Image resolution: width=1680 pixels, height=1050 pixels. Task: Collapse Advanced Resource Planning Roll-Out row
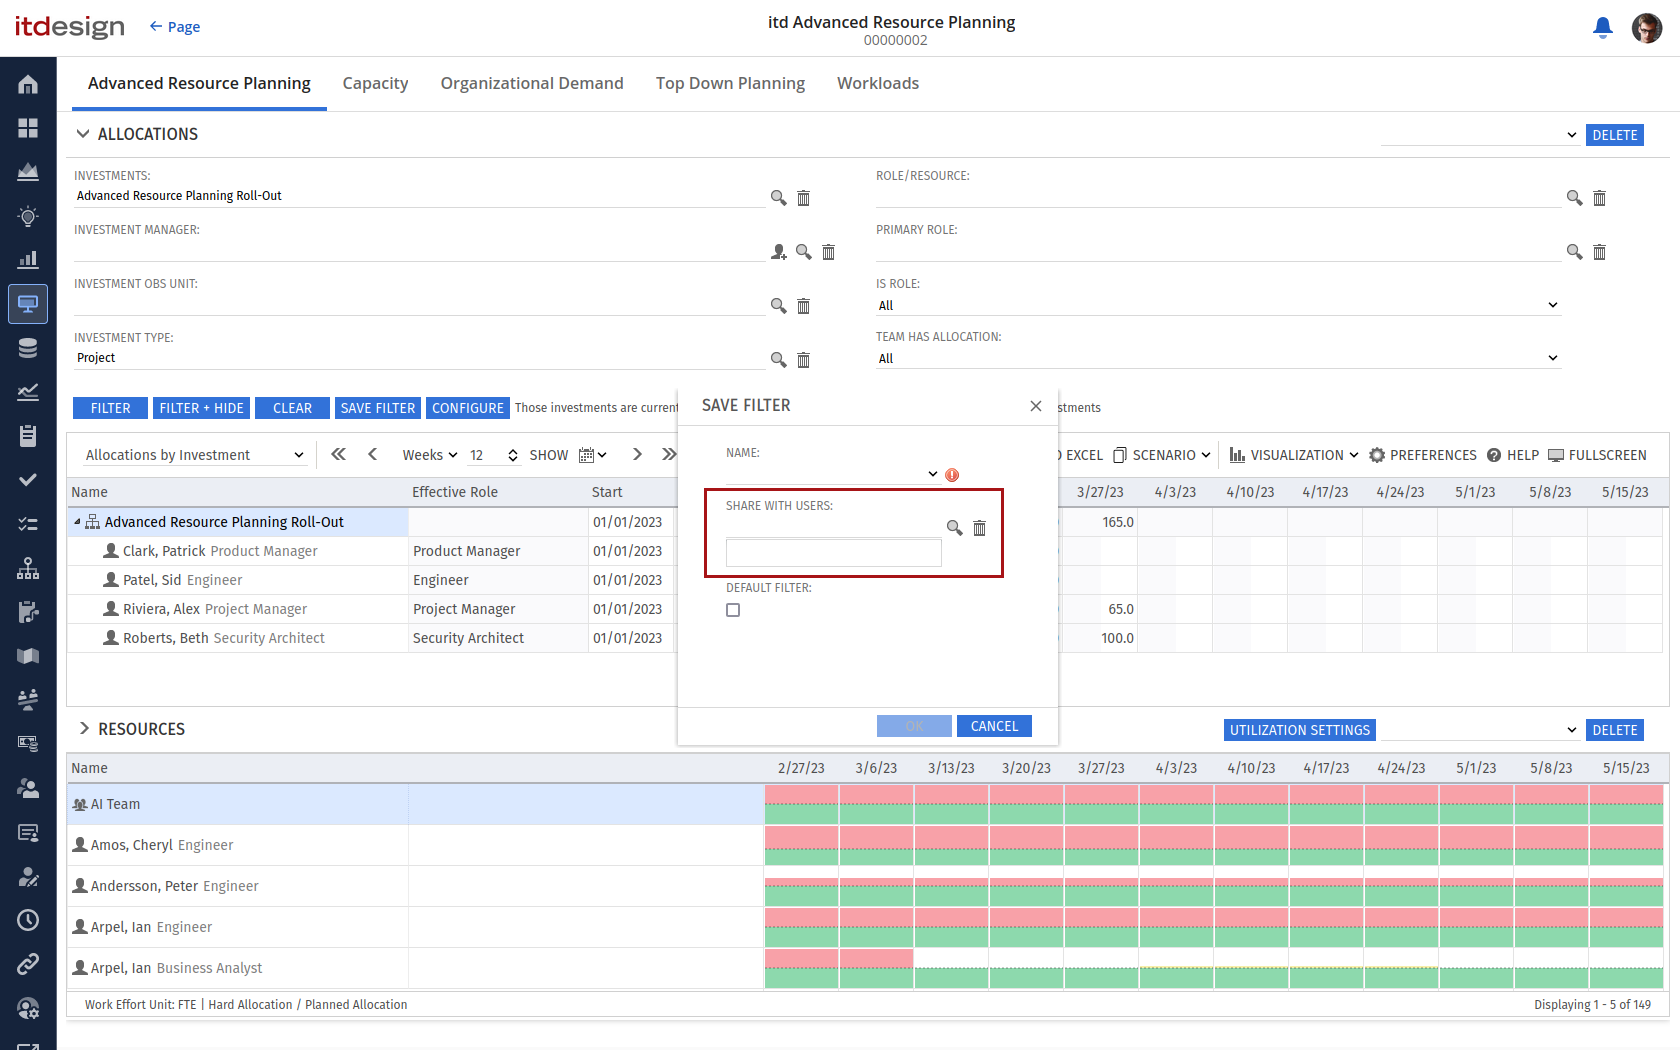(77, 522)
